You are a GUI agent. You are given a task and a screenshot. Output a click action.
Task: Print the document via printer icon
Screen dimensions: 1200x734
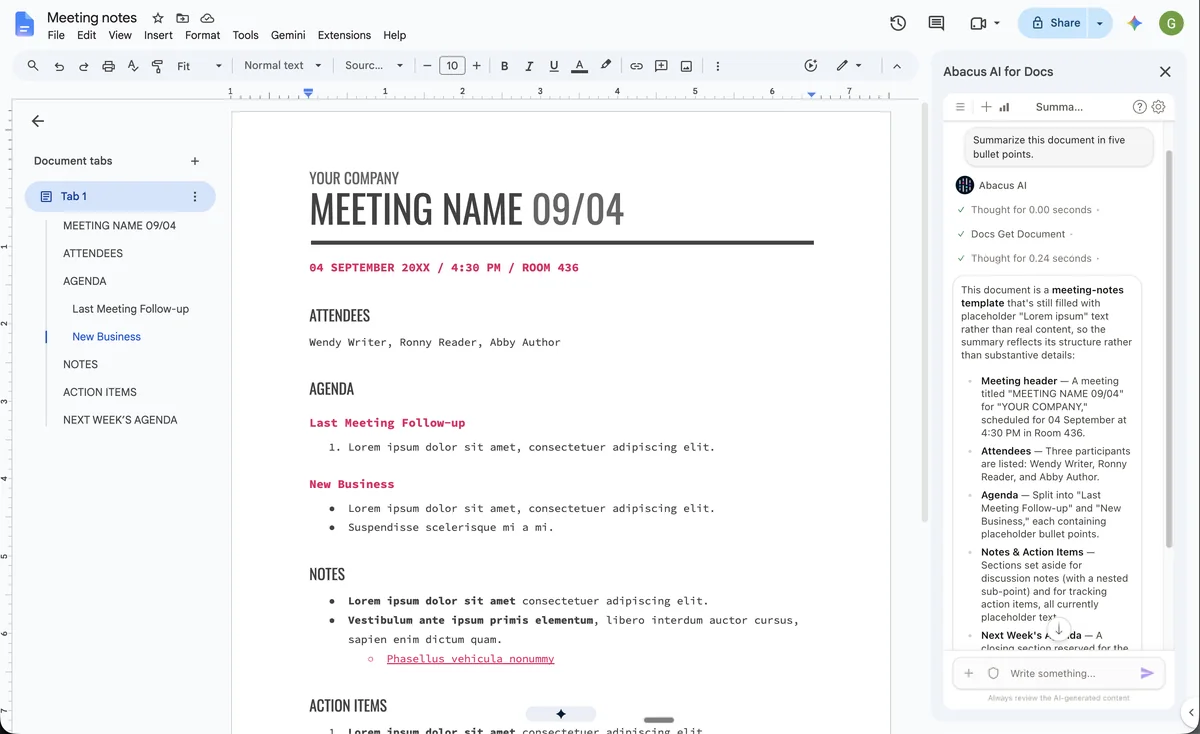point(108,66)
